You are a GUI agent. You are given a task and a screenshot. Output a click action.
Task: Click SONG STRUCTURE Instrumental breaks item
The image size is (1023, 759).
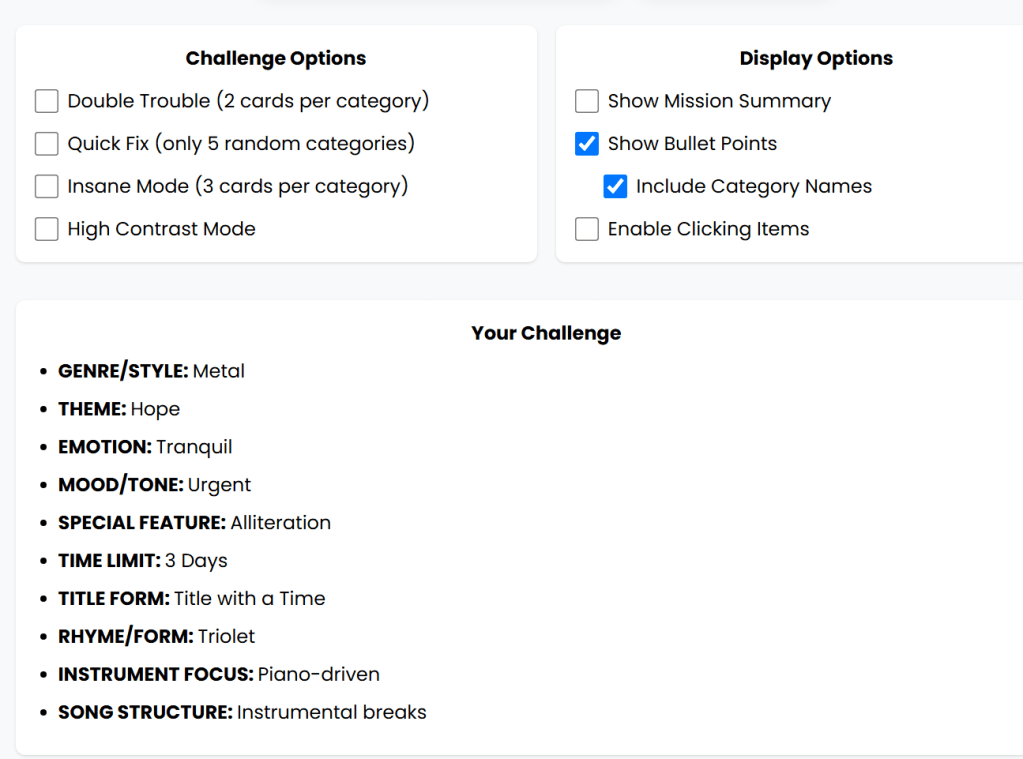click(x=242, y=713)
